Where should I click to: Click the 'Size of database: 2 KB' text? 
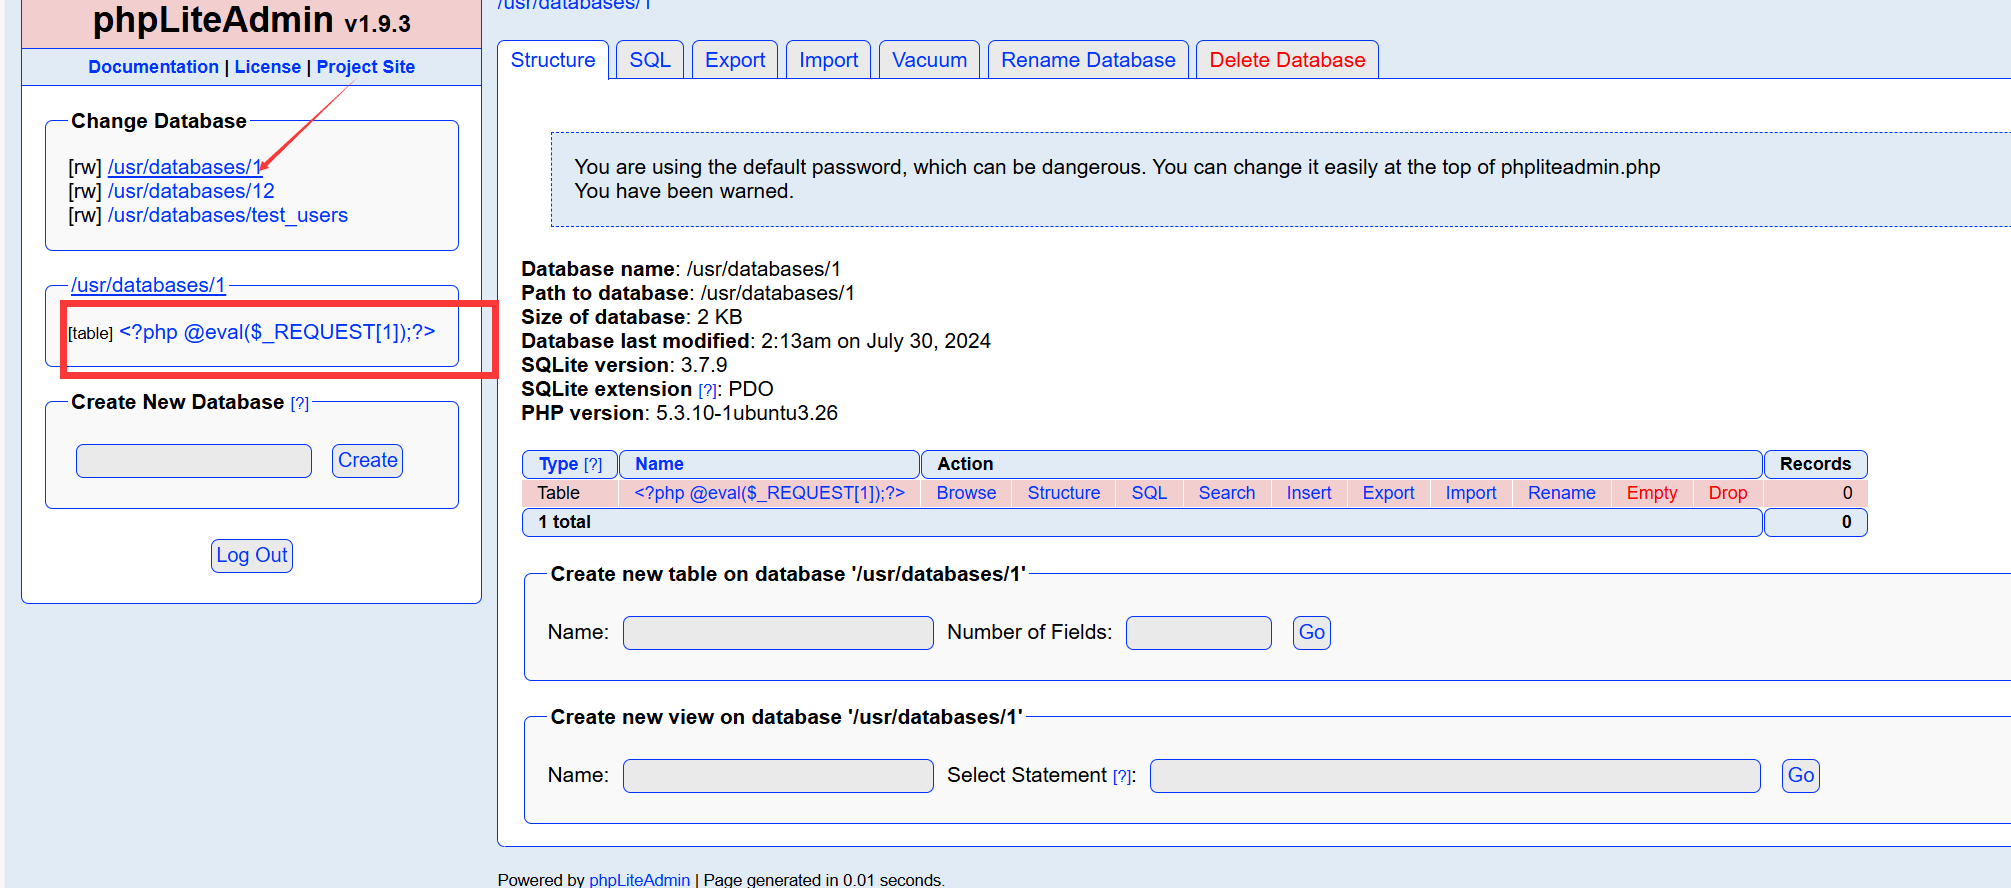pos(632,317)
